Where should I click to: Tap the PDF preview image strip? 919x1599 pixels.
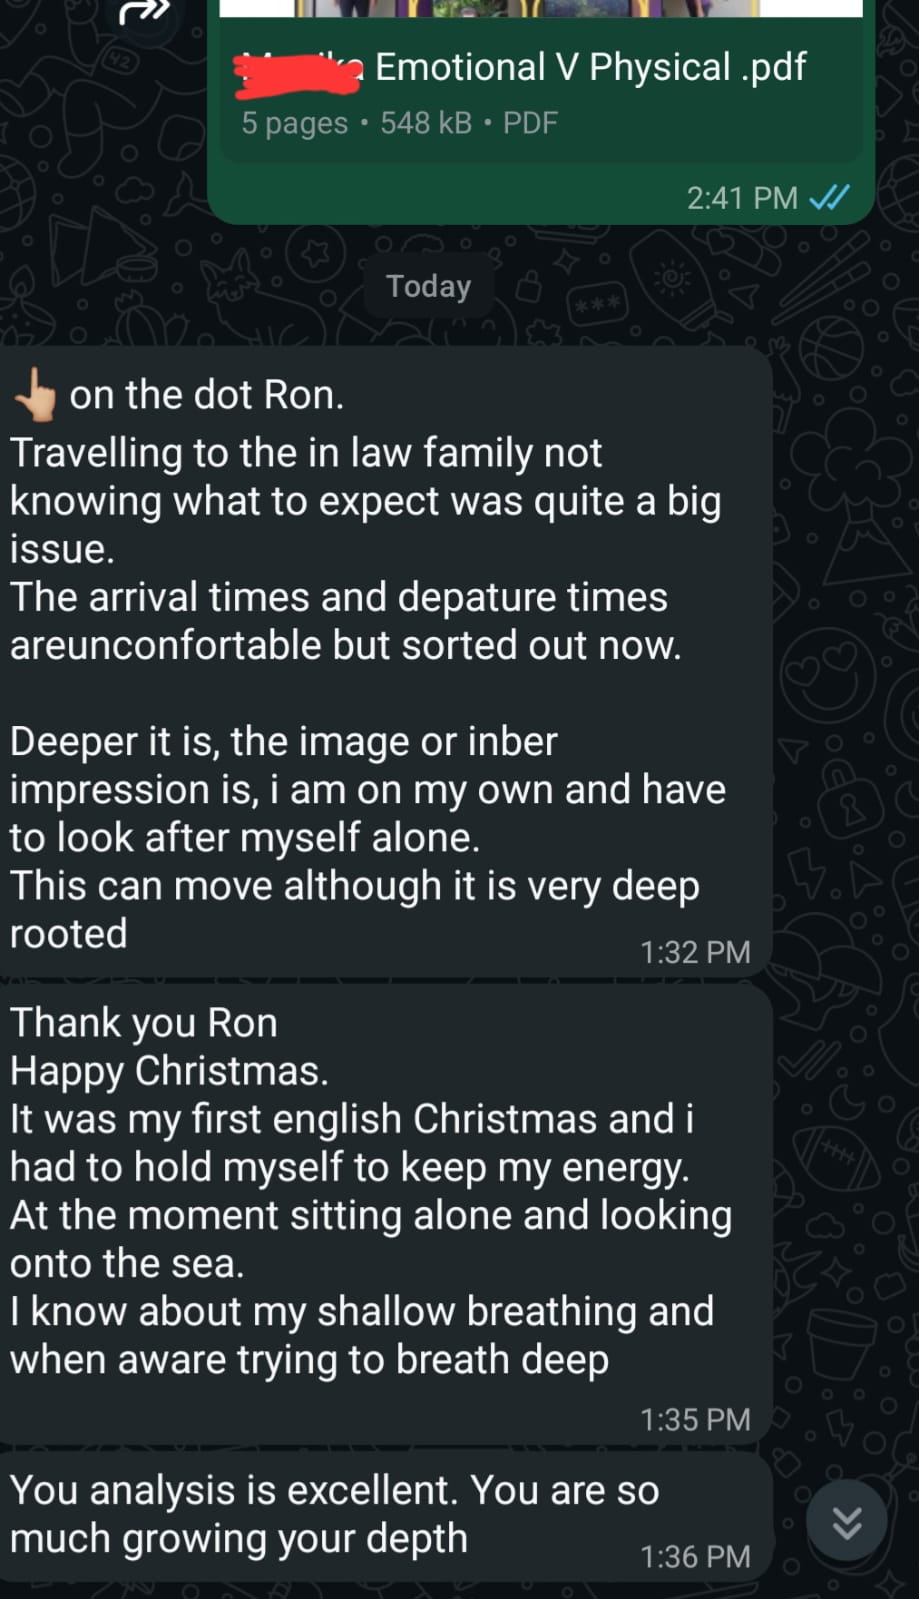coord(540,8)
